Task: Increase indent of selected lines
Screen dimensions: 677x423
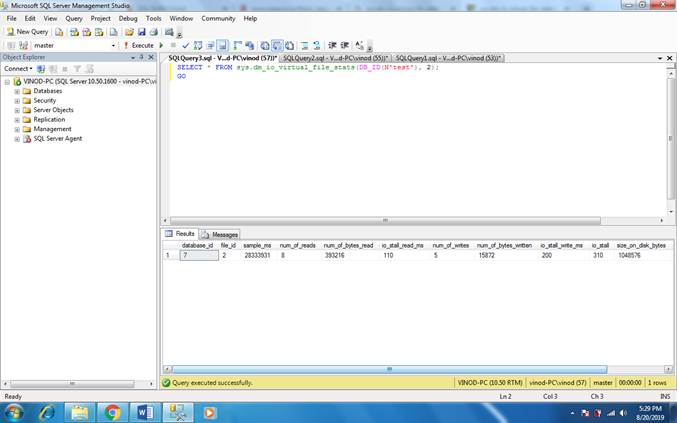Action: tap(345, 45)
